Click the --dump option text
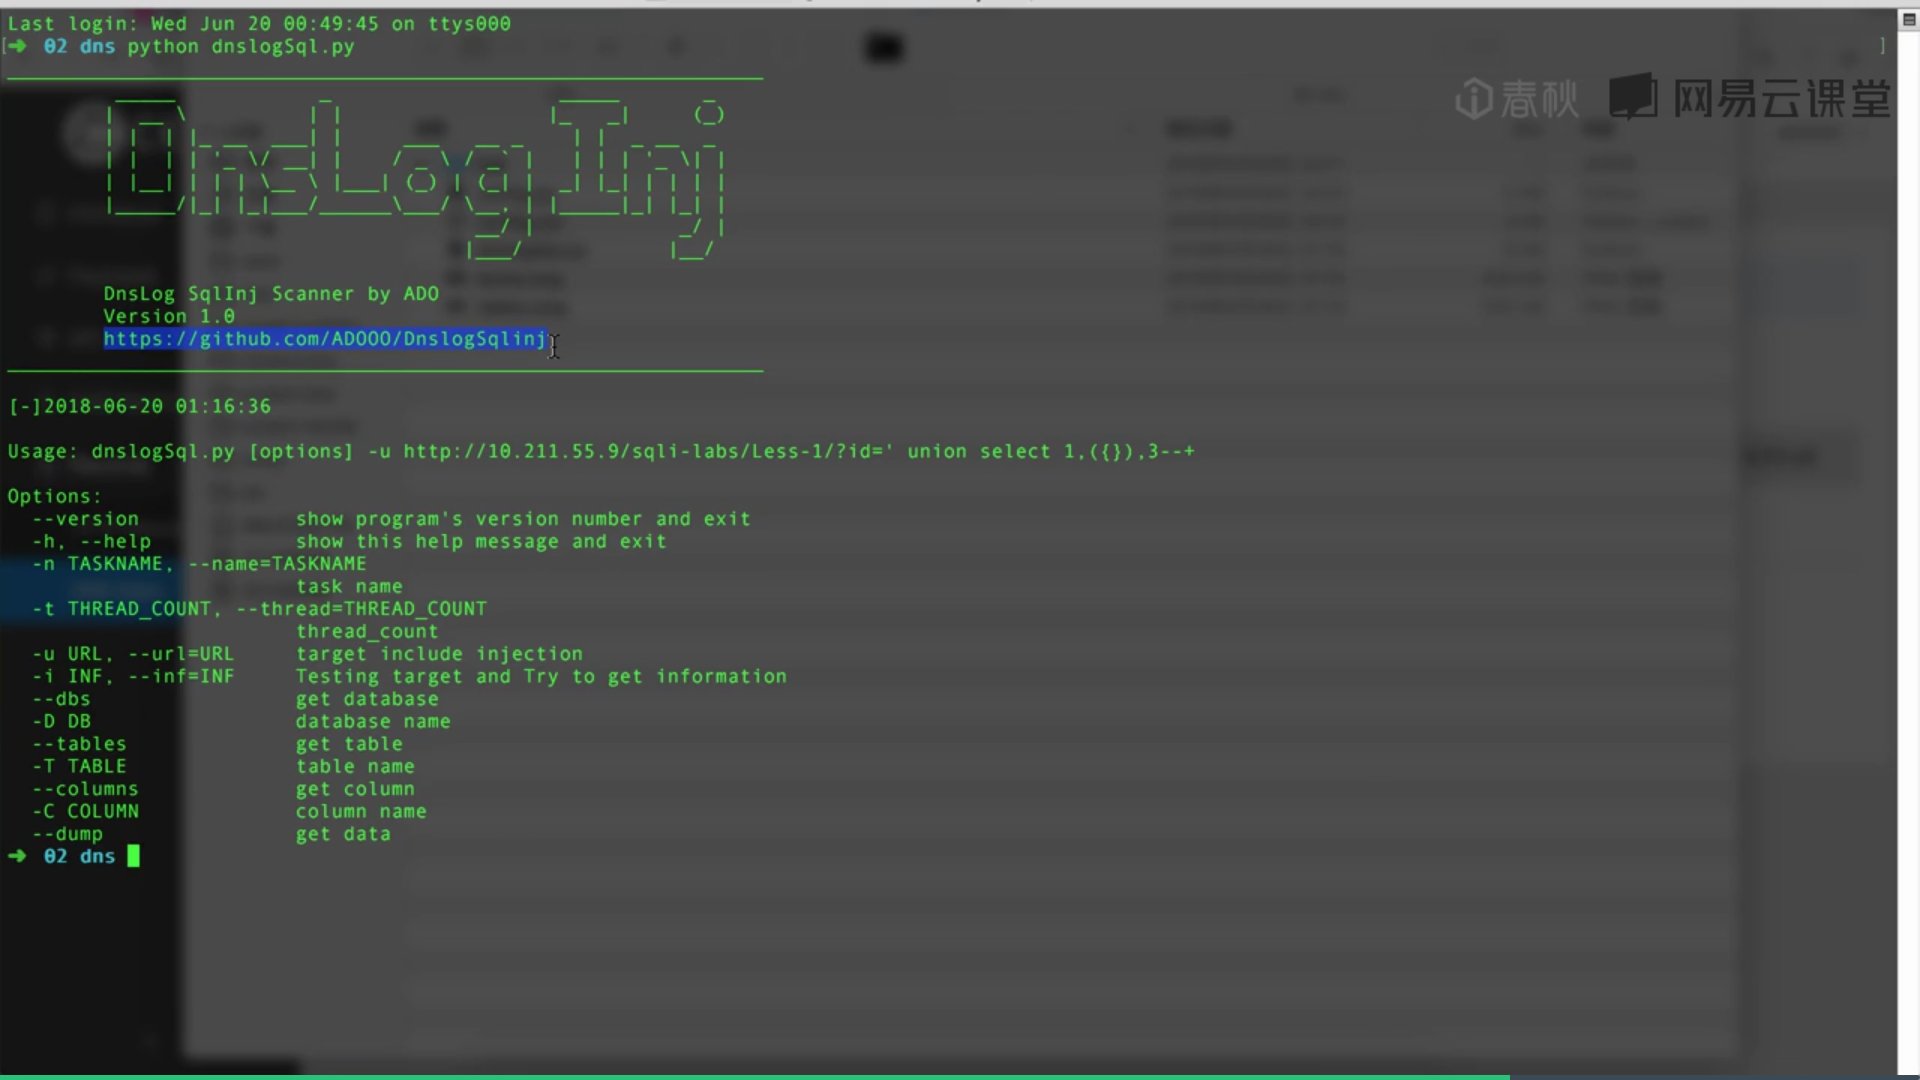 68,834
